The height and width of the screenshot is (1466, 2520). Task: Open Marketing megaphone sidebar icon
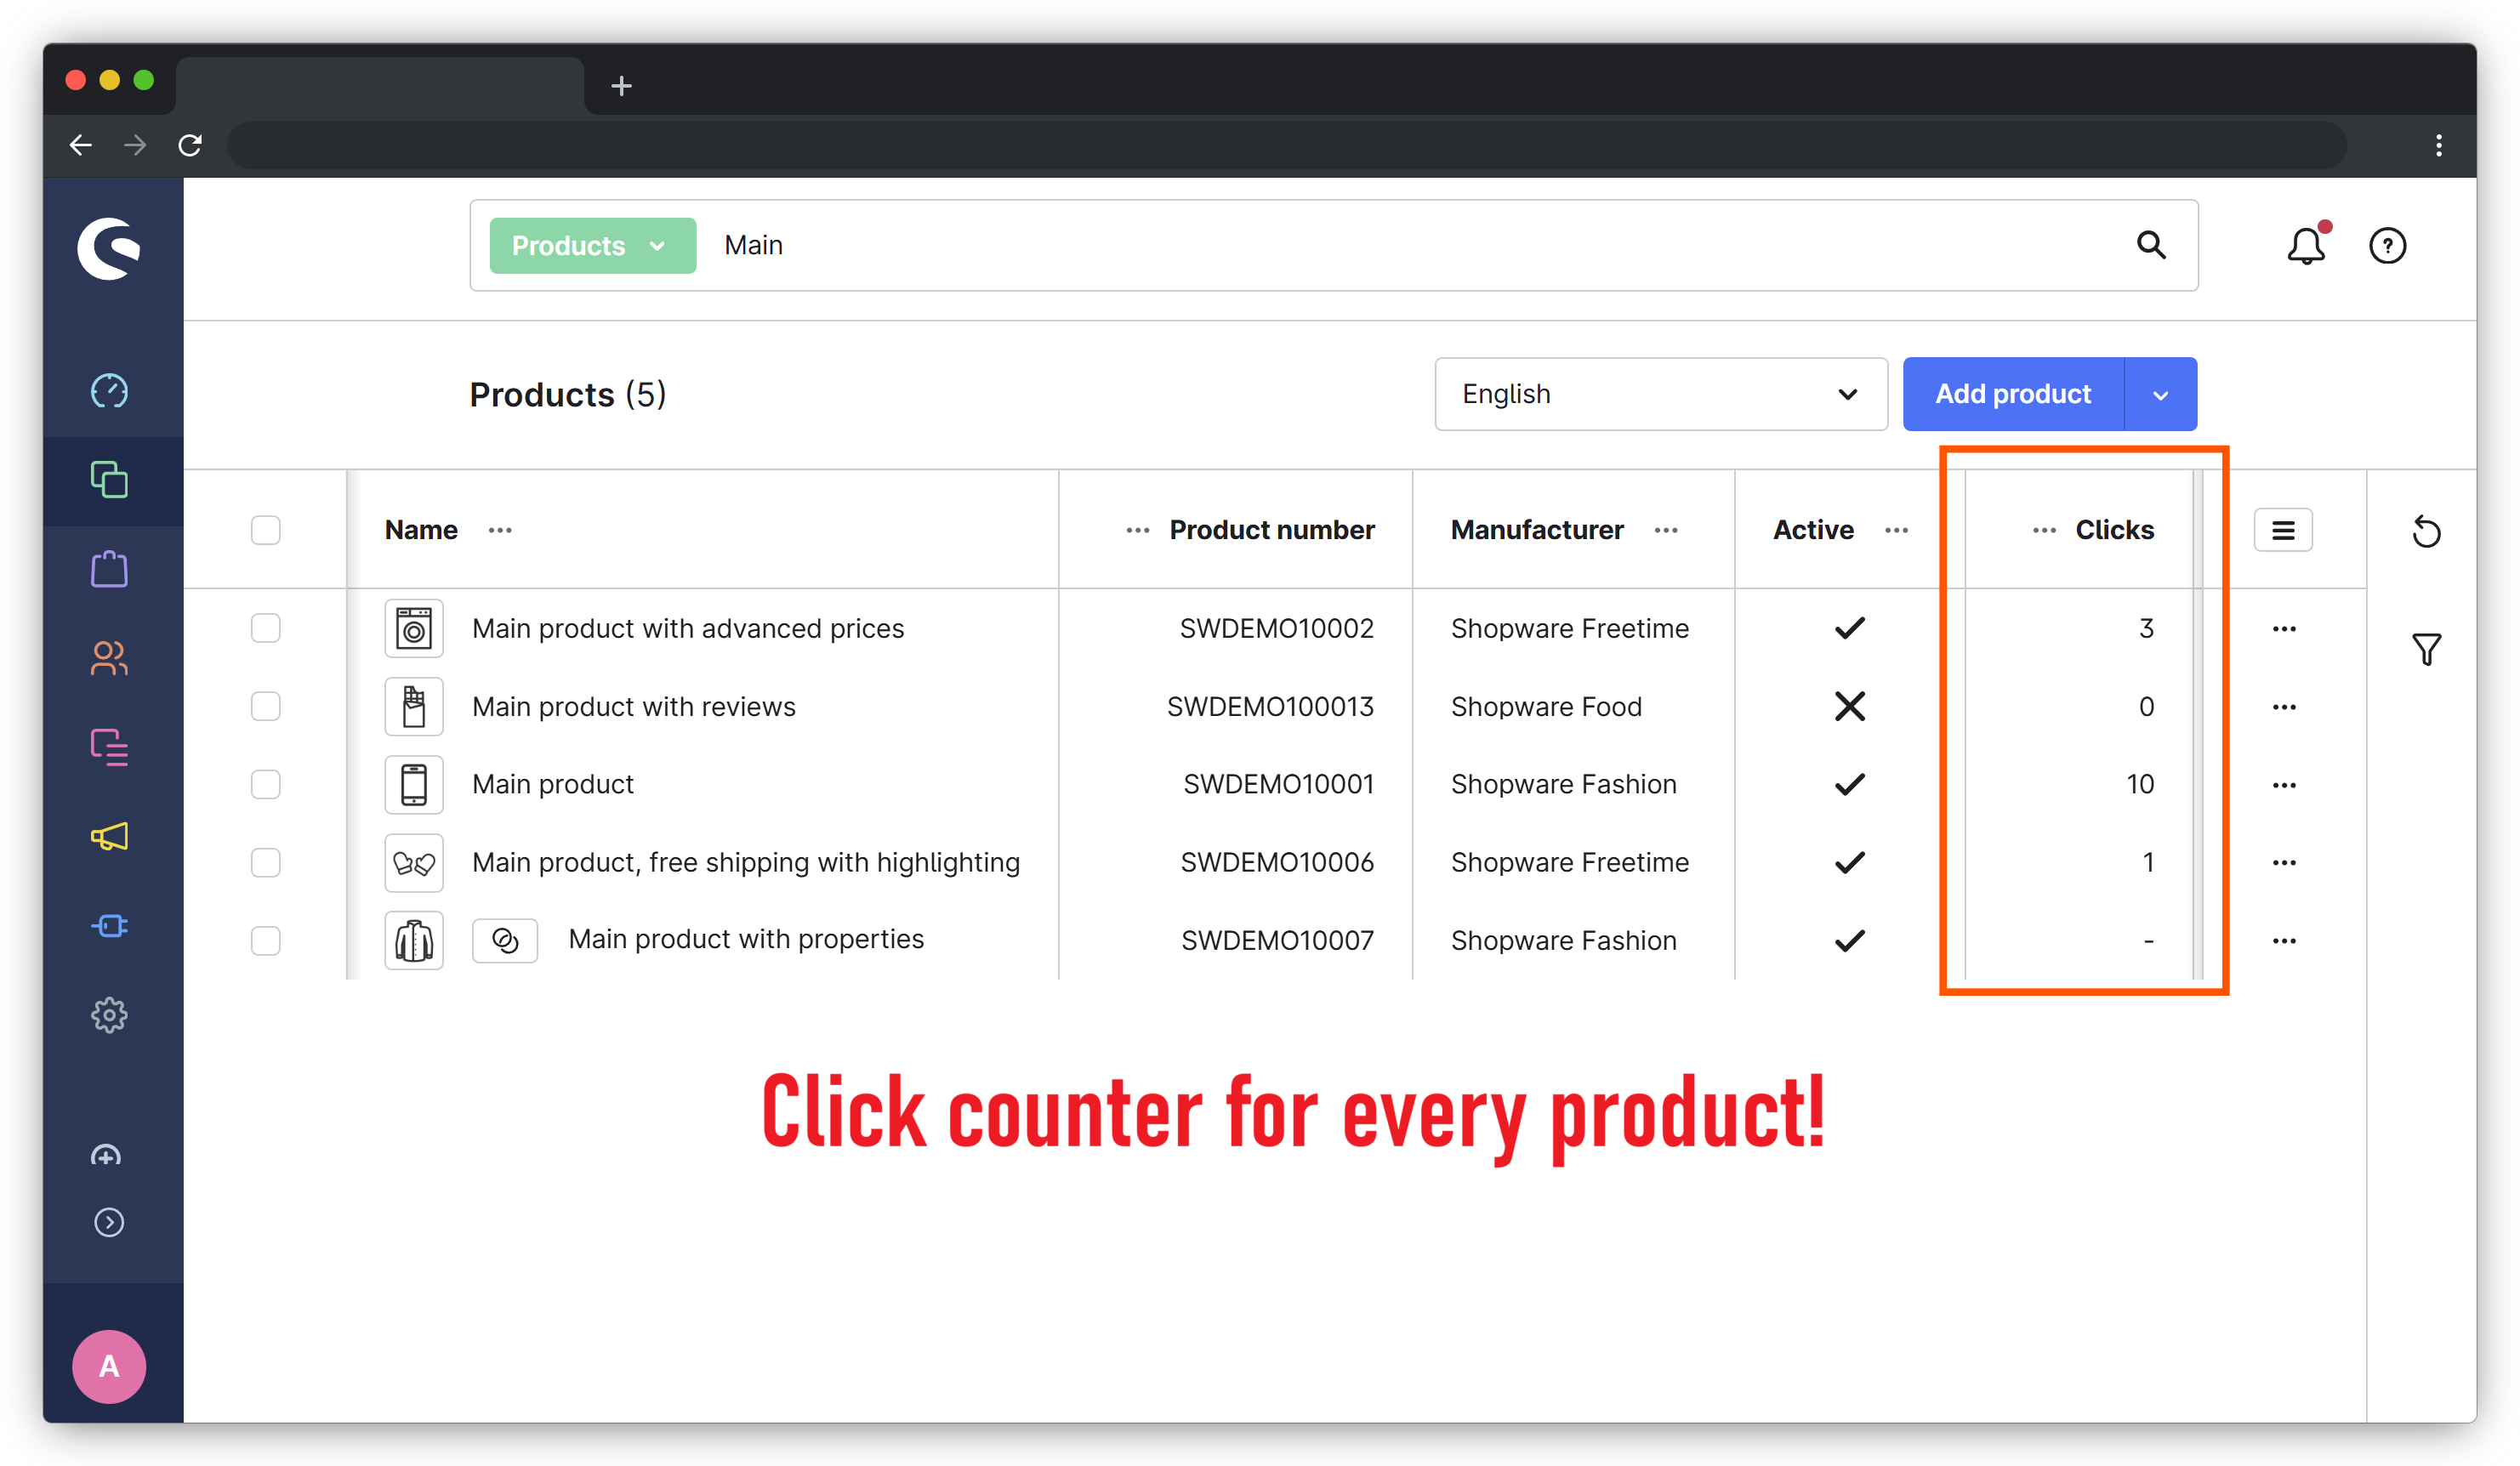point(109,836)
